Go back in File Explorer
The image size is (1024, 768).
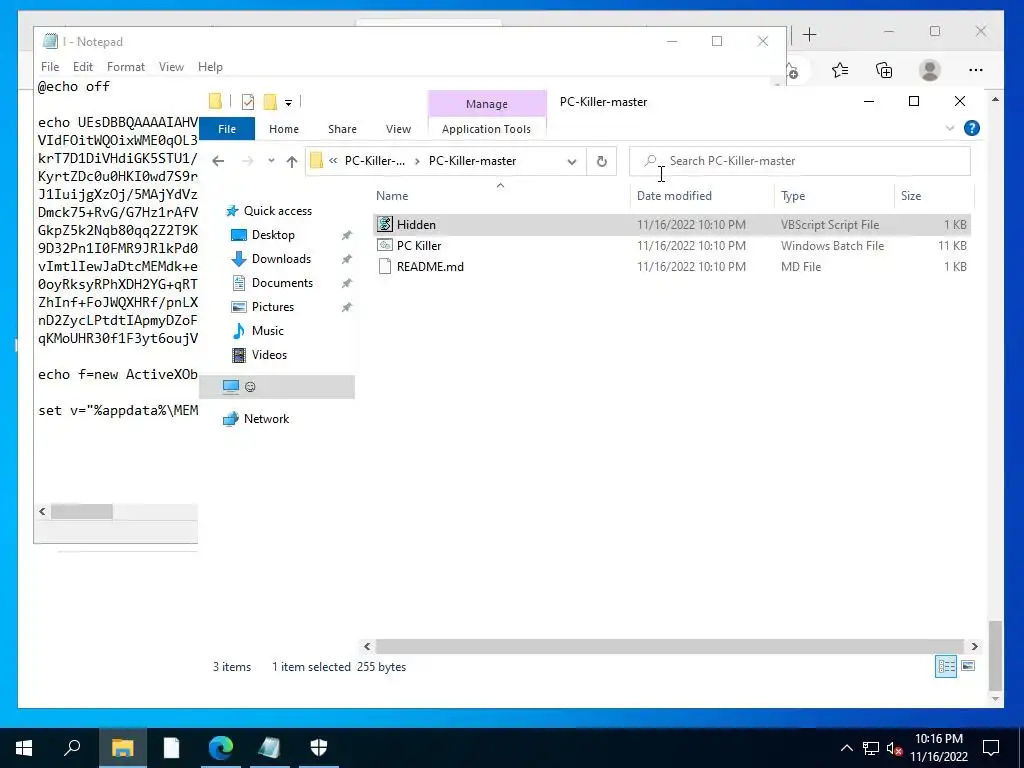[x=218, y=161]
